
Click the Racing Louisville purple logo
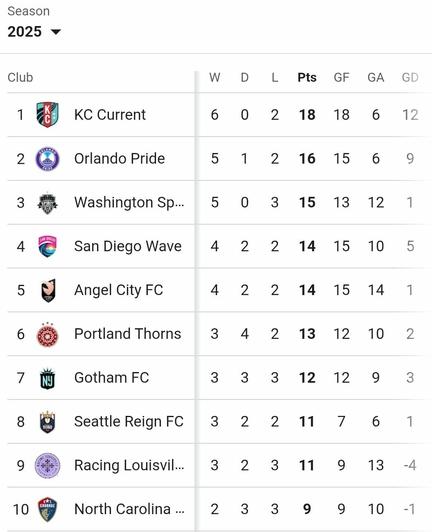[x=48, y=466]
